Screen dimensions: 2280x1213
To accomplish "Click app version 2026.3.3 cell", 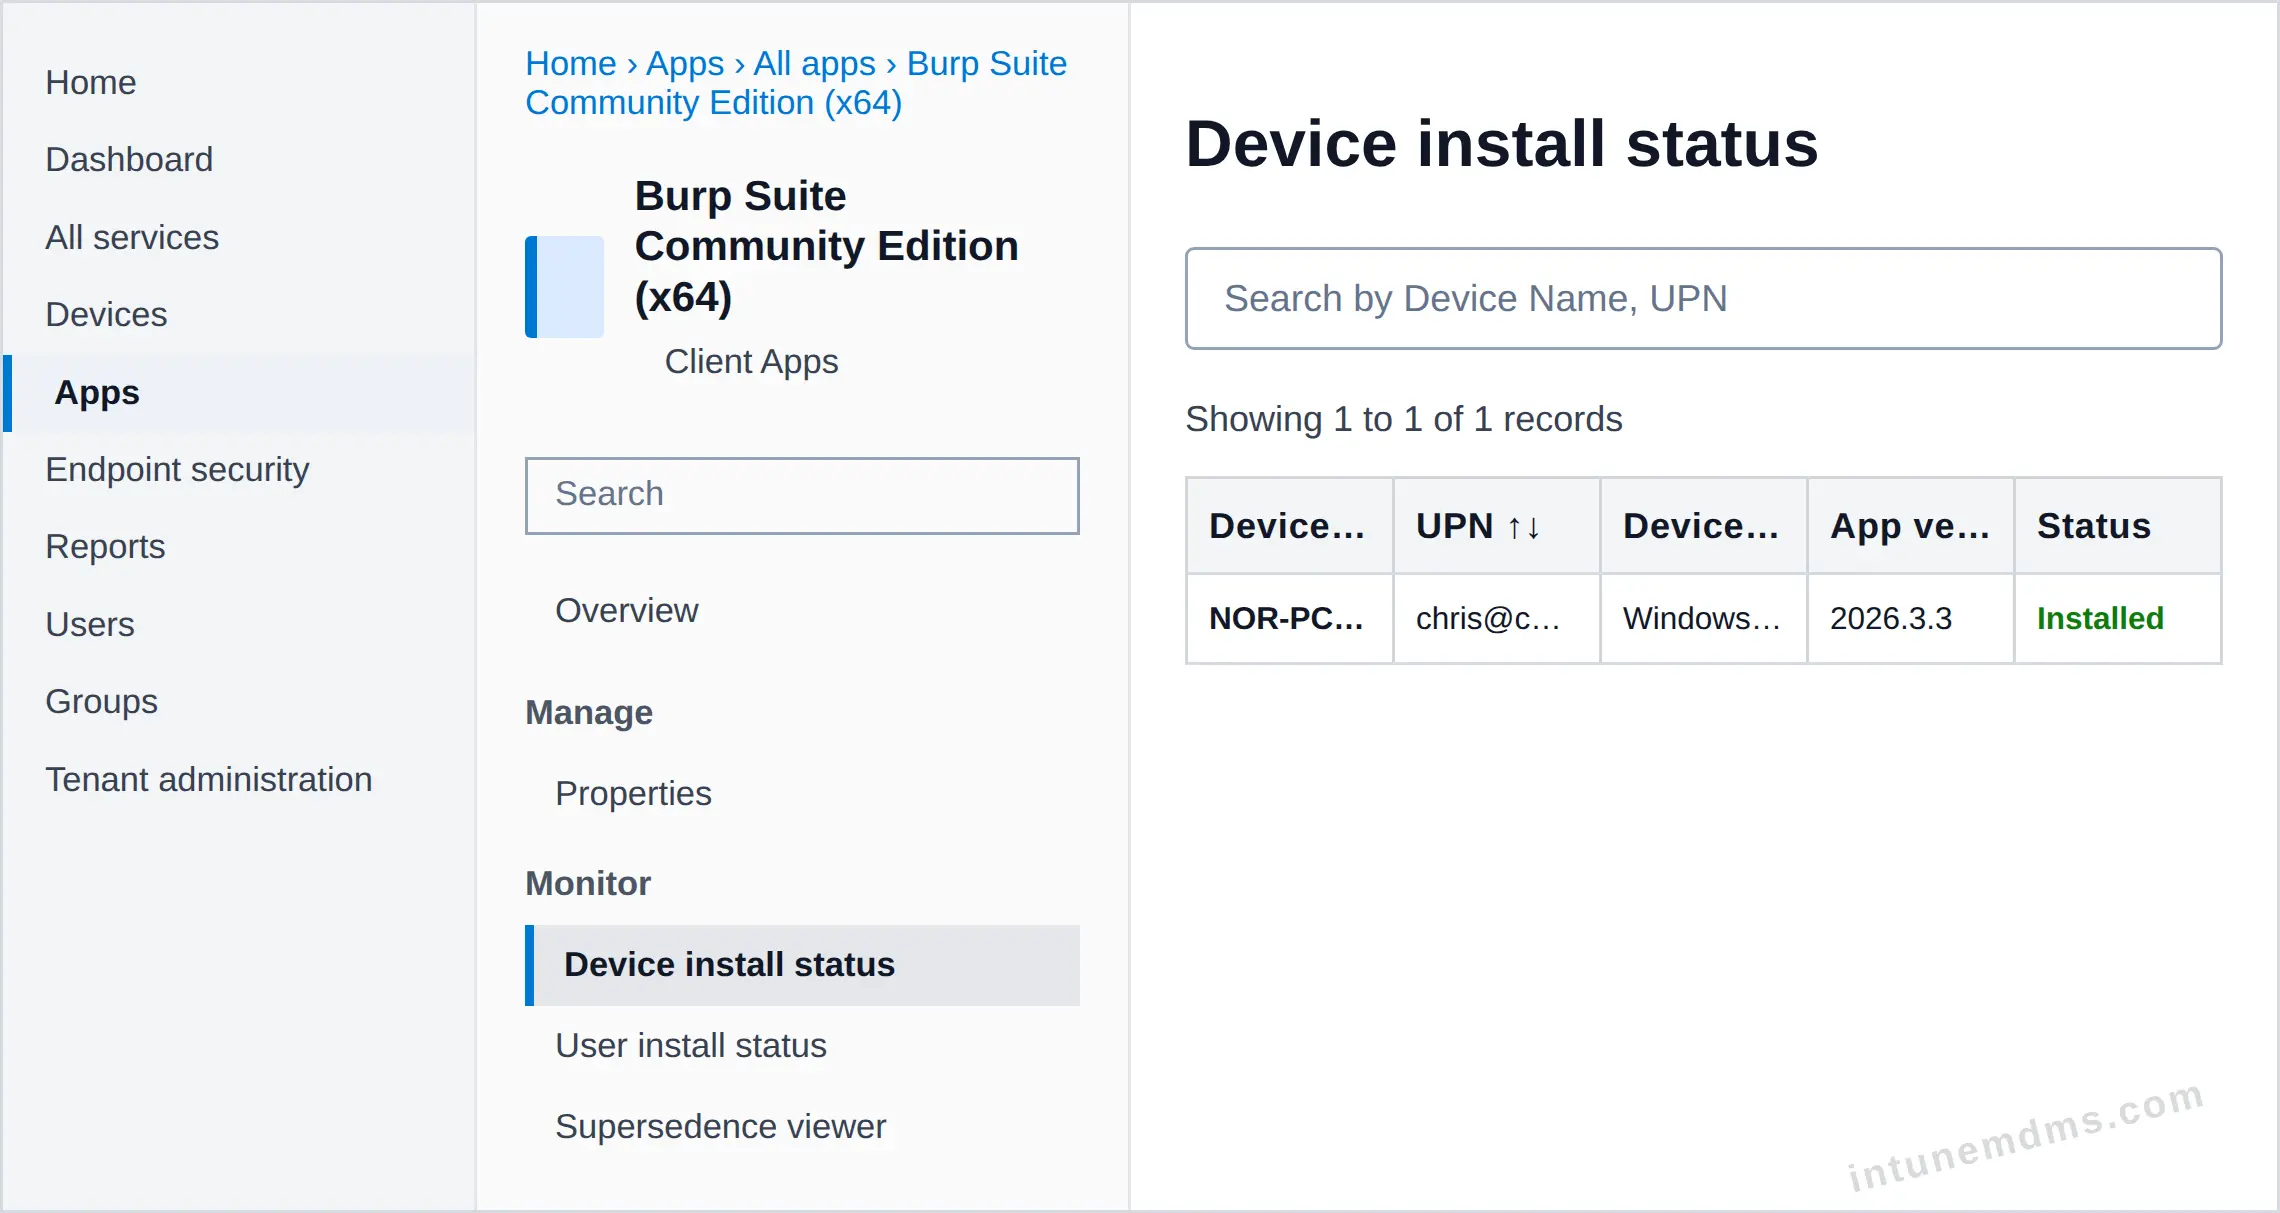I will pos(1910,618).
